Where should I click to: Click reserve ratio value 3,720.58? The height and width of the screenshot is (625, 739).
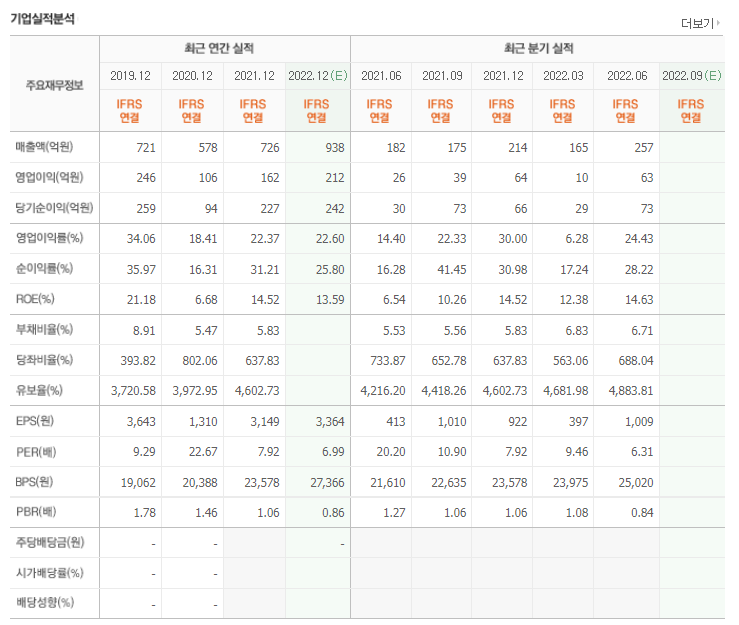(x=133, y=391)
